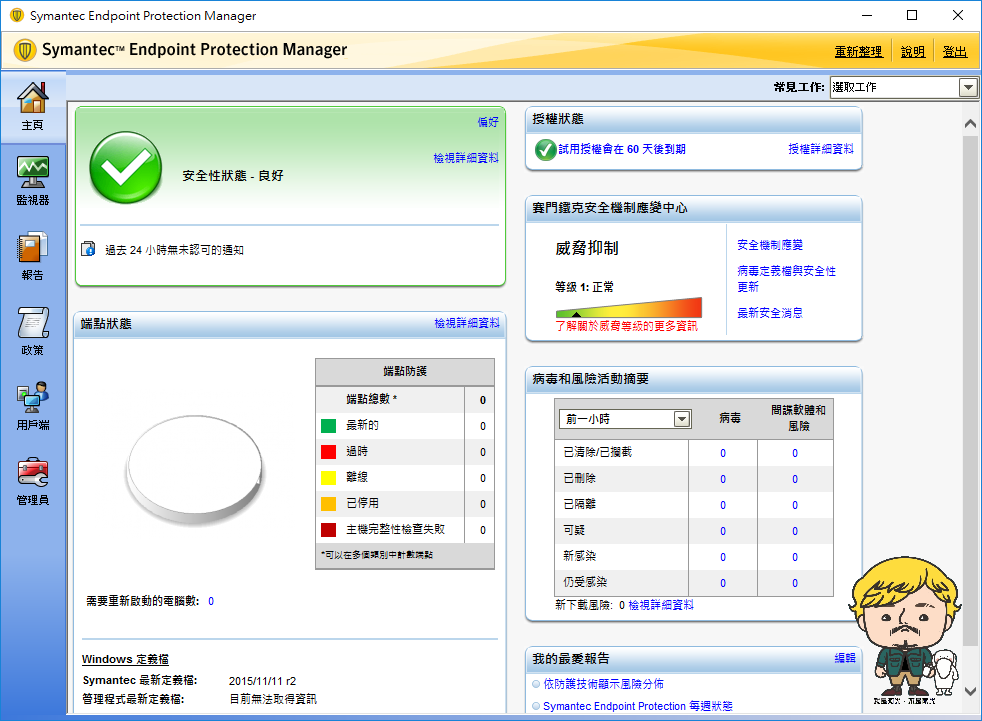
Task: Click red 過時 legend swatch
Action: (329, 452)
